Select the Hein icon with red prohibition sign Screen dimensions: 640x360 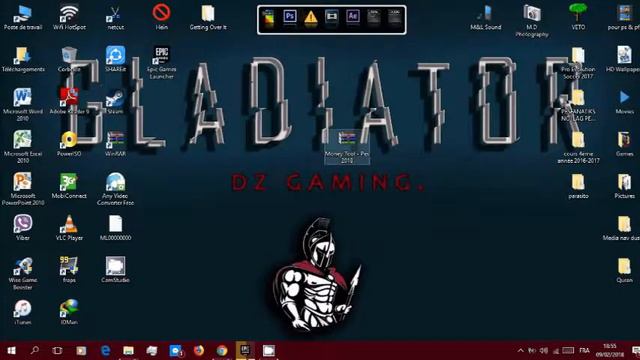pos(162,18)
